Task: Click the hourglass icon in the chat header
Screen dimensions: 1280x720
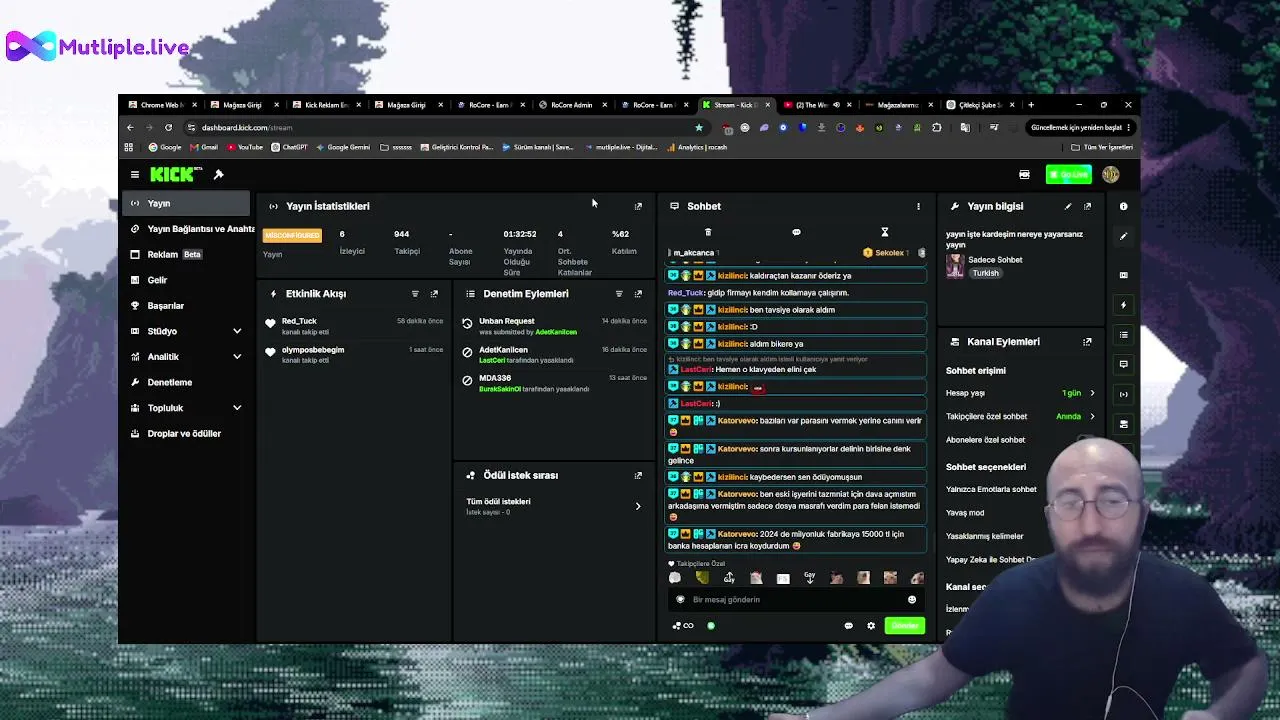Action: click(x=884, y=232)
